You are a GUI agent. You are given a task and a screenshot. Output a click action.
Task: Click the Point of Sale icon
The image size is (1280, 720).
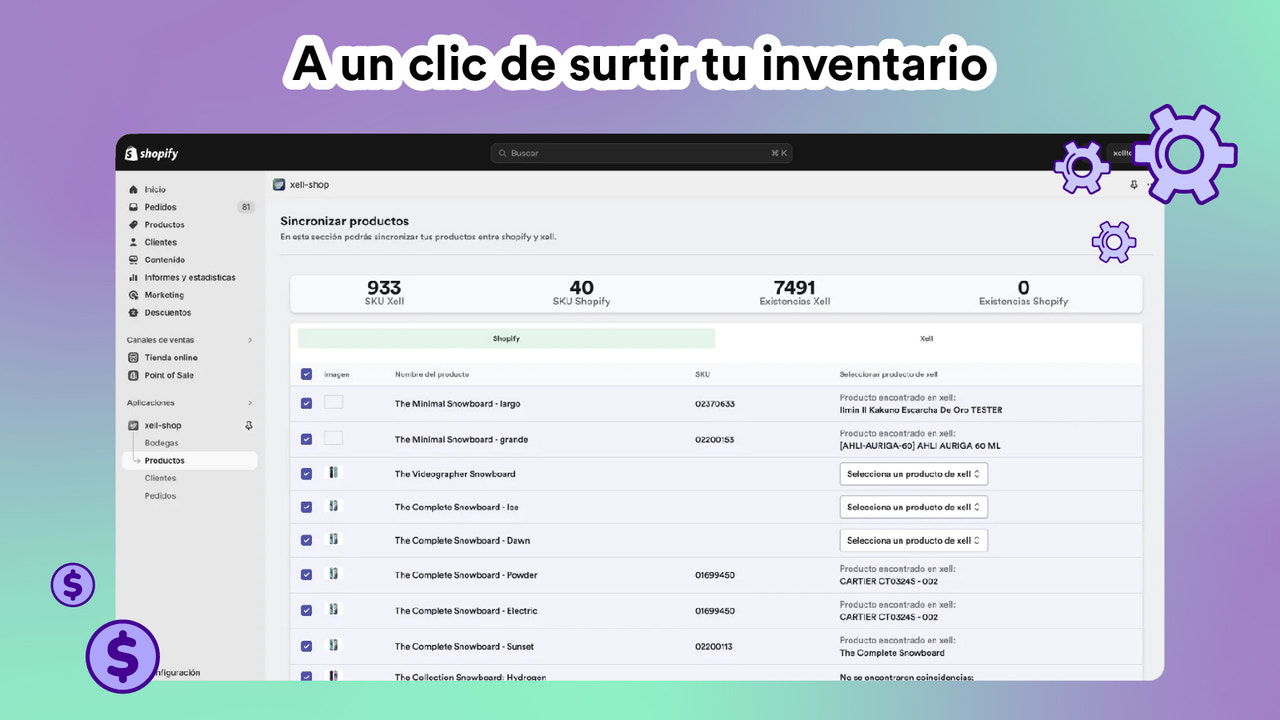pyautogui.click(x=133, y=375)
